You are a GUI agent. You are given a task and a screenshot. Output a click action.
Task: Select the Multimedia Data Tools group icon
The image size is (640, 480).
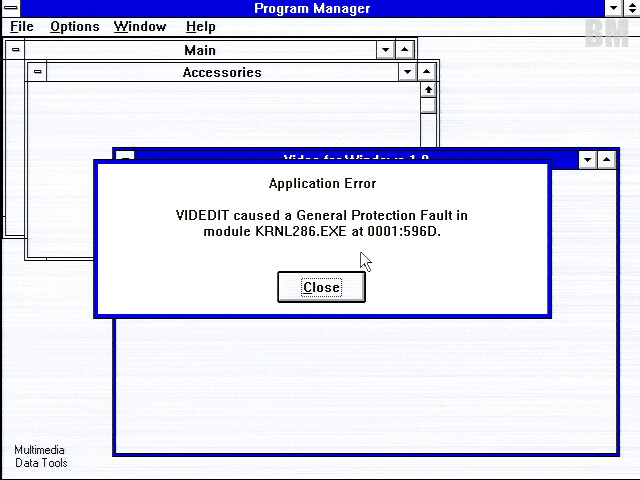(x=40, y=456)
